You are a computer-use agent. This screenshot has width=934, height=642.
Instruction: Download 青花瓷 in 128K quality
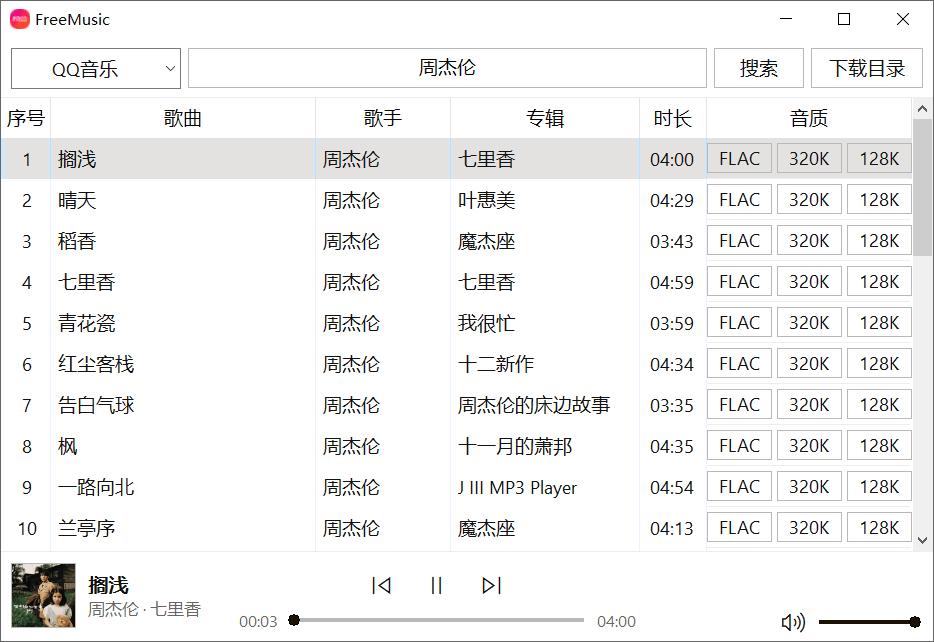879,323
